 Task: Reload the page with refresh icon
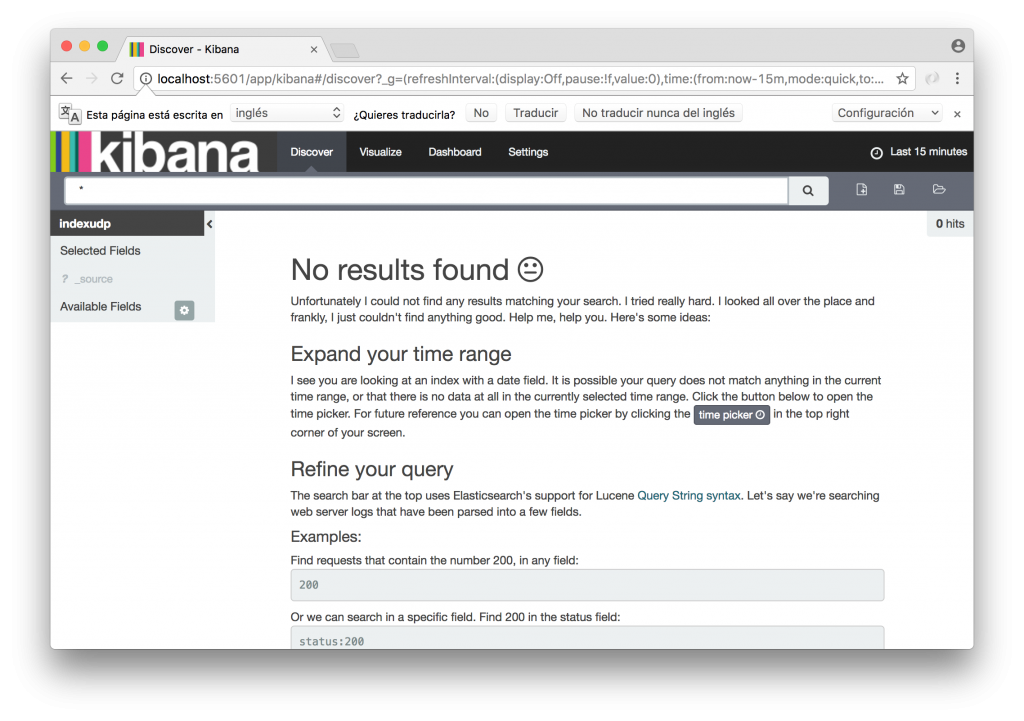117,78
